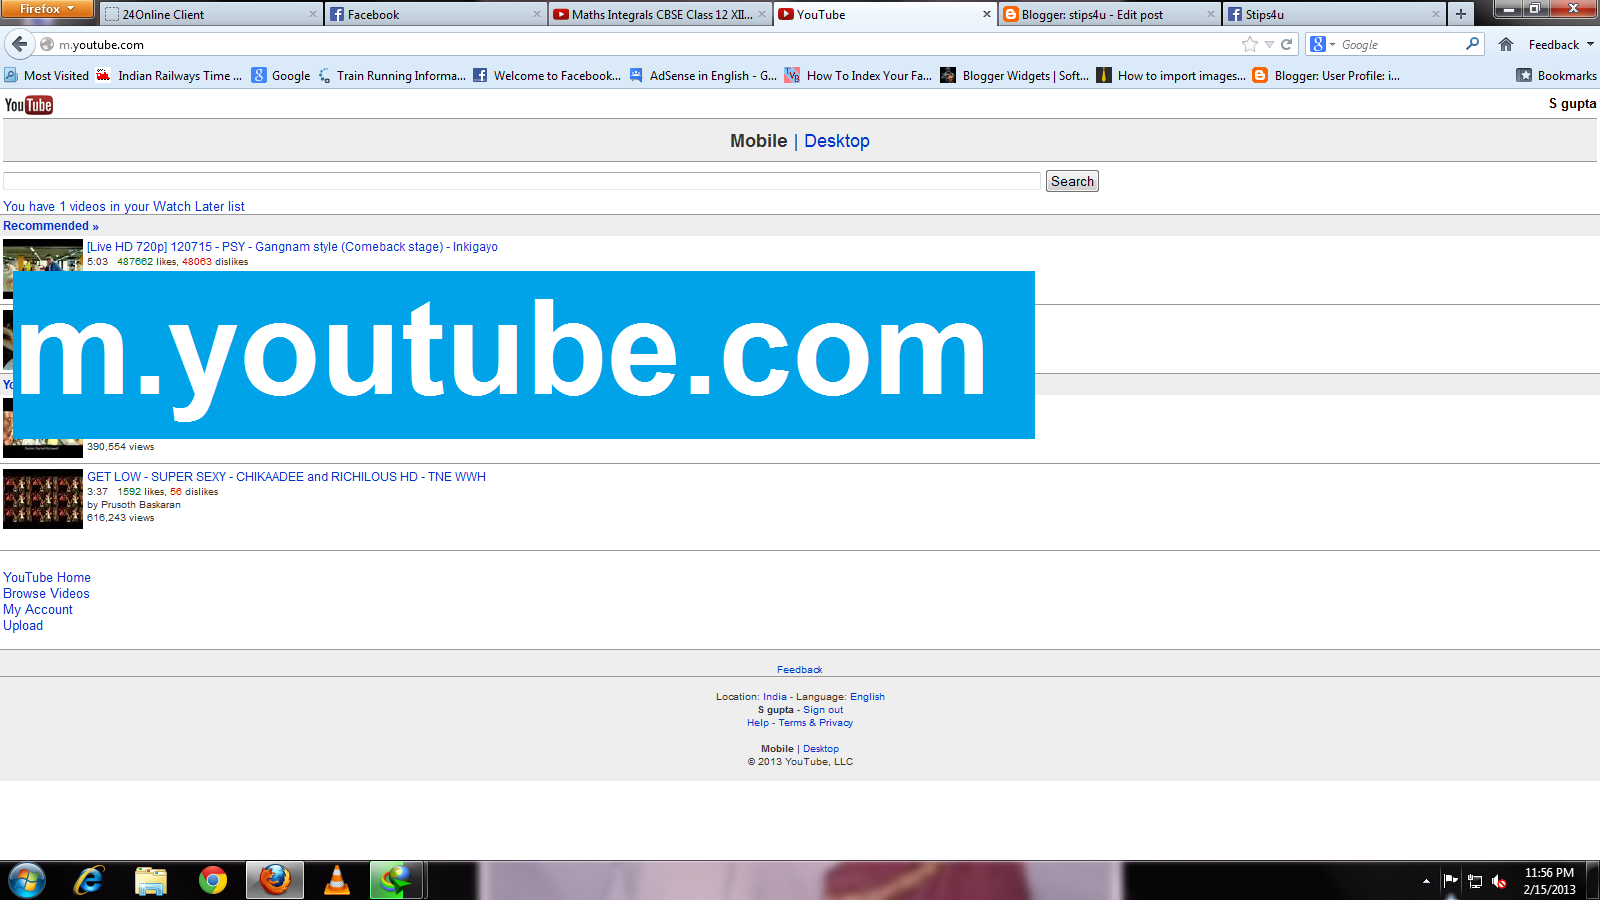The image size is (1600, 900).
Task: Click the YouTube logo at page top
Action: pos(29,105)
